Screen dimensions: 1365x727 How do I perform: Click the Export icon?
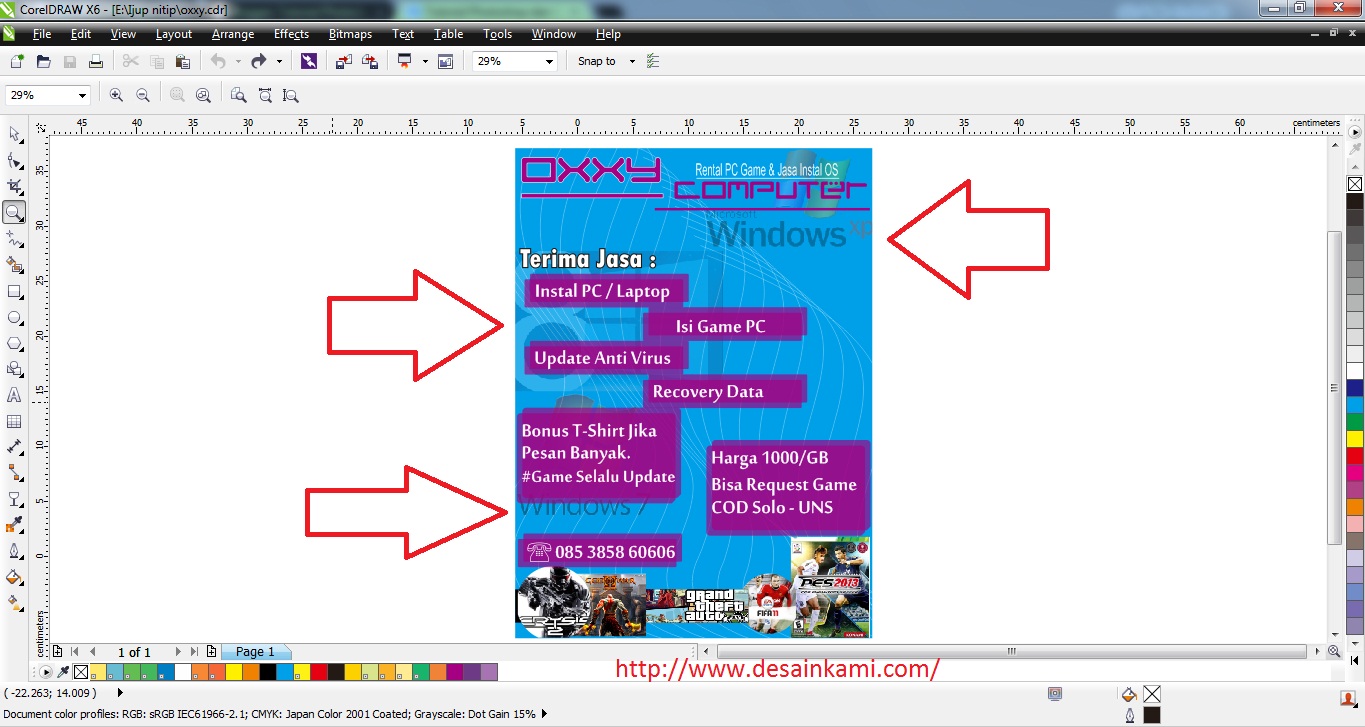pyautogui.click(x=370, y=61)
